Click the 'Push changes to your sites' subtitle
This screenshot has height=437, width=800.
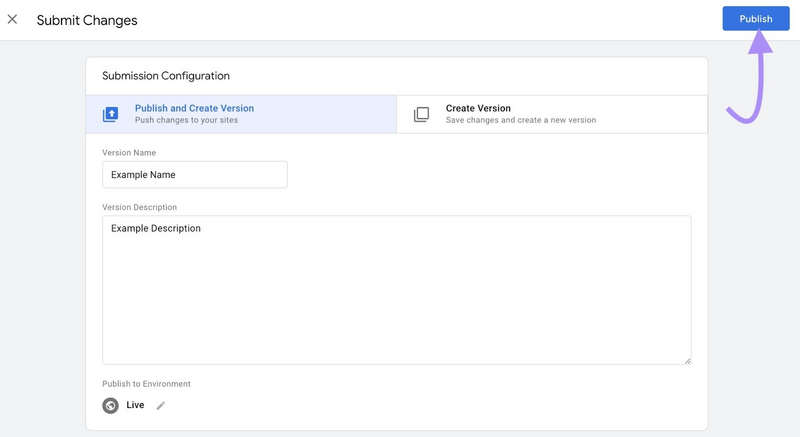[186, 120]
